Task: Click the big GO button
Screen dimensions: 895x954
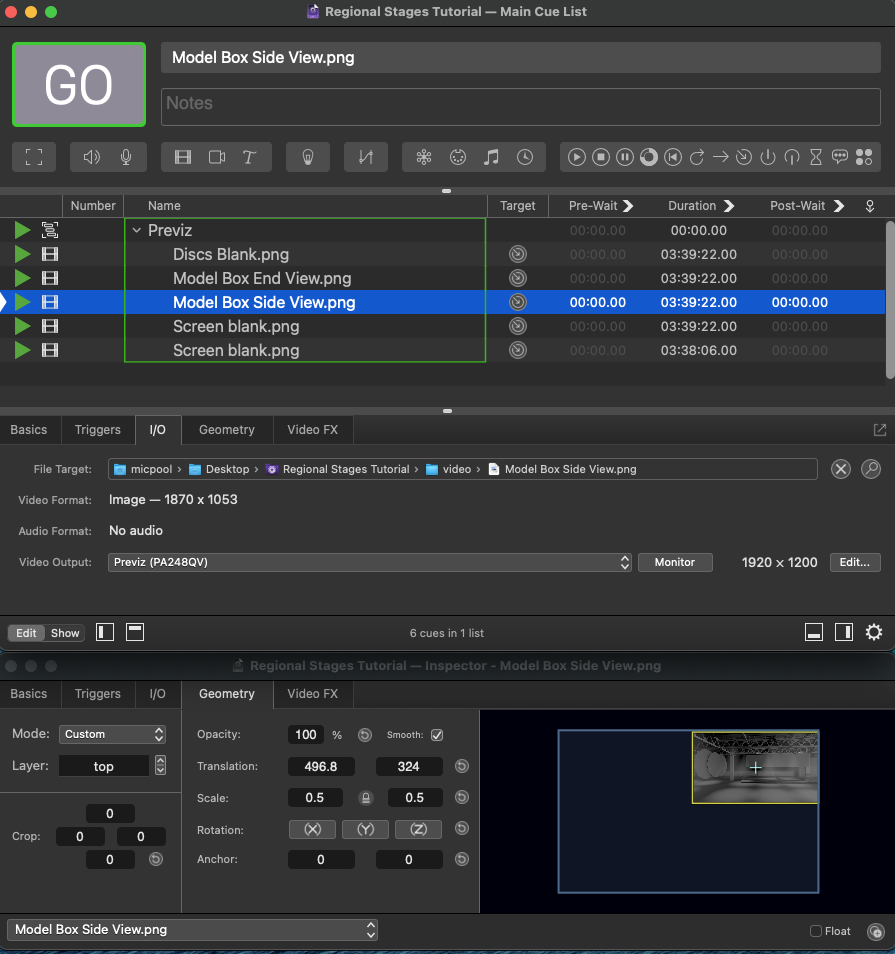Action: pyautogui.click(x=79, y=85)
